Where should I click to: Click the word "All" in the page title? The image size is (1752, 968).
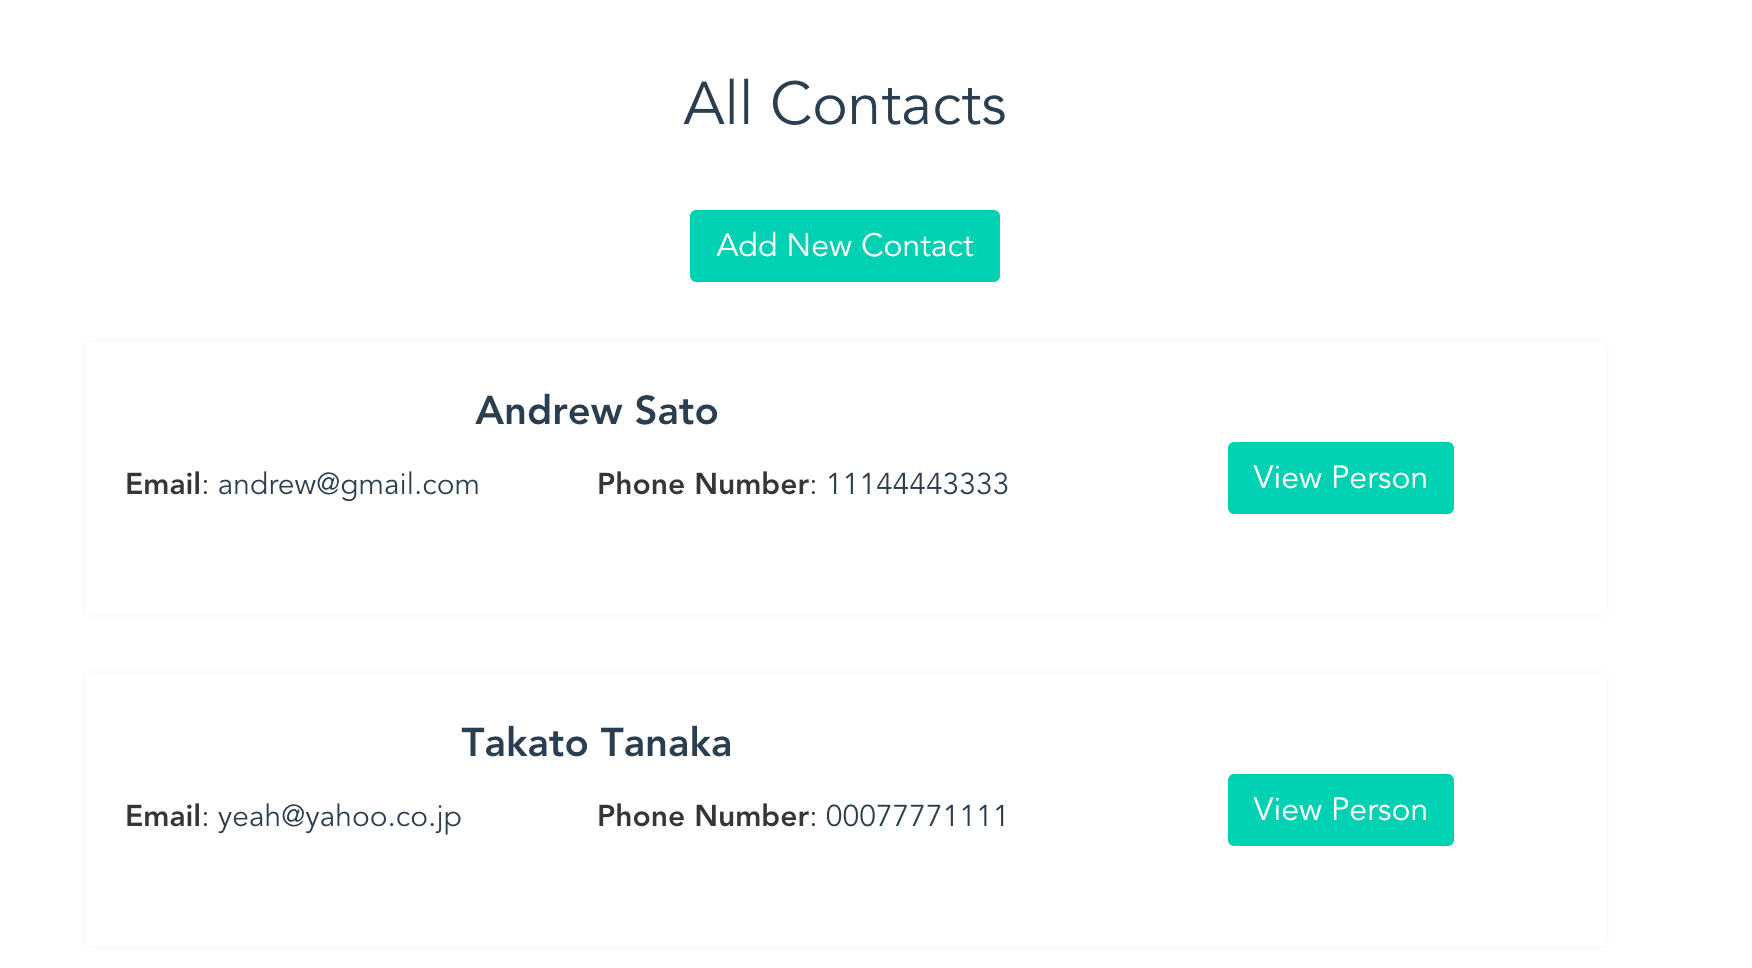pyautogui.click(x=717, y=104)
